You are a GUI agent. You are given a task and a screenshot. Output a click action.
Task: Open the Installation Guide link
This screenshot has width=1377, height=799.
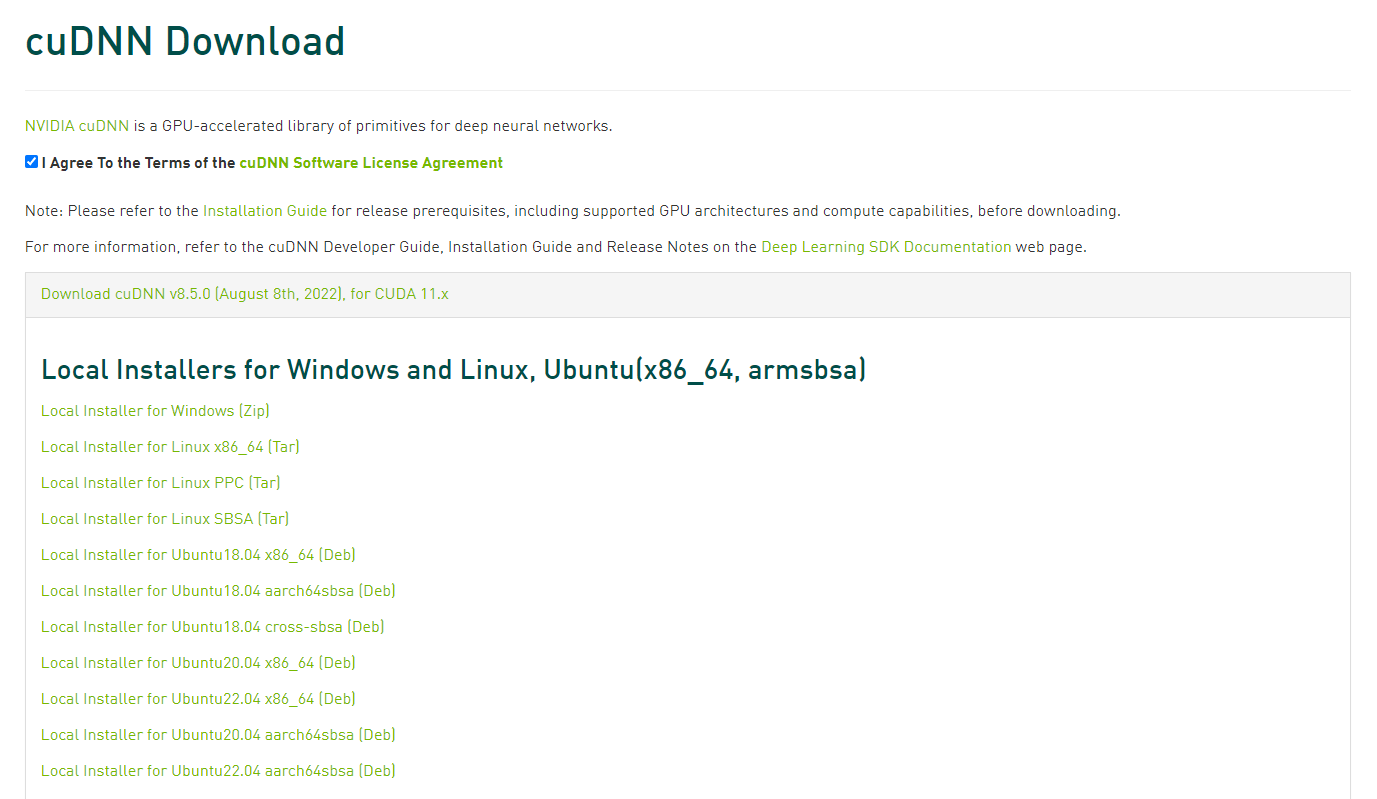click(265, 211)
